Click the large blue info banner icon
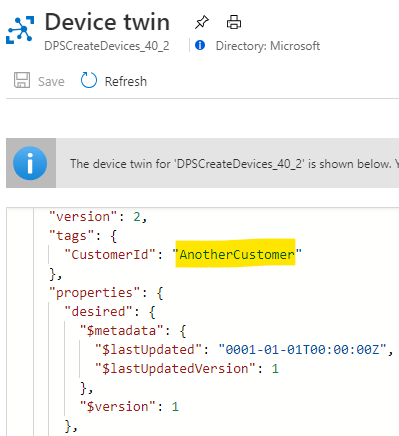 (30, 163)
